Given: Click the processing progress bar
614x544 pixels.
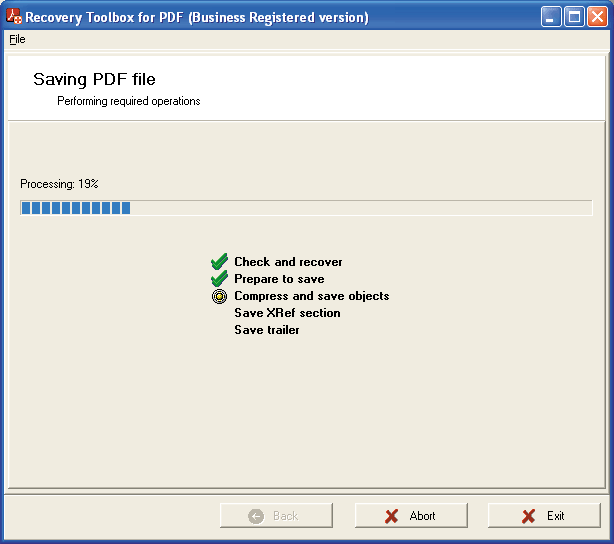Looking at the screenshot, I should point(306,208).
